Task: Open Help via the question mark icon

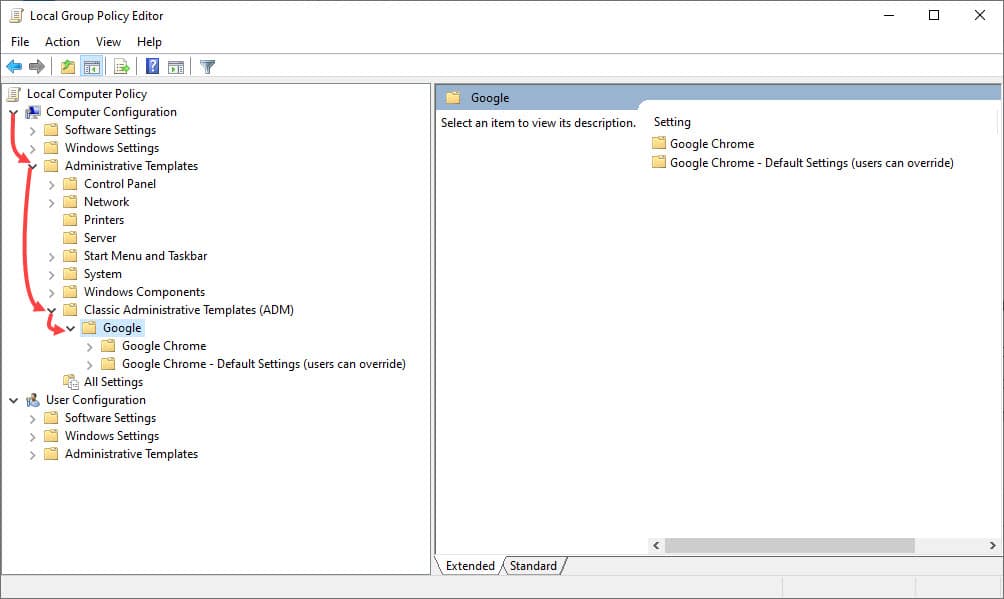Action: click(x=152, y=66)
